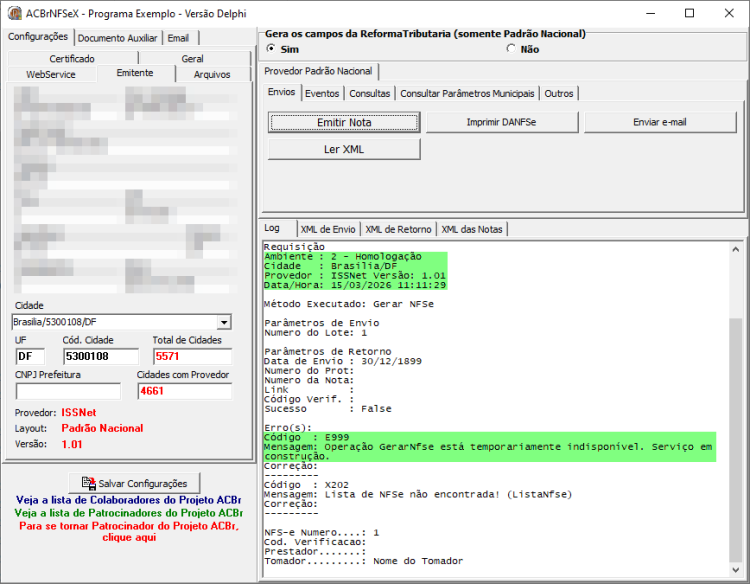Click the Cidades com Provedor field

(x=184, y=391)
